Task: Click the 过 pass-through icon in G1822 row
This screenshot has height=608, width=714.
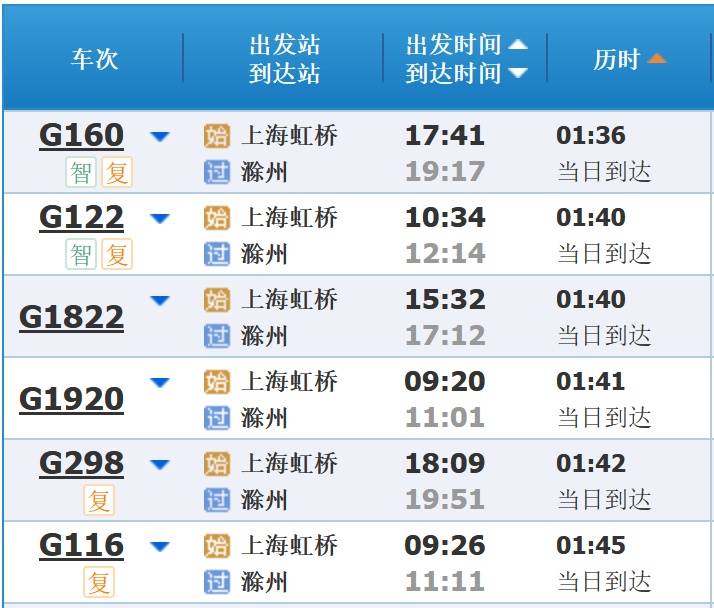Action: 217,336
